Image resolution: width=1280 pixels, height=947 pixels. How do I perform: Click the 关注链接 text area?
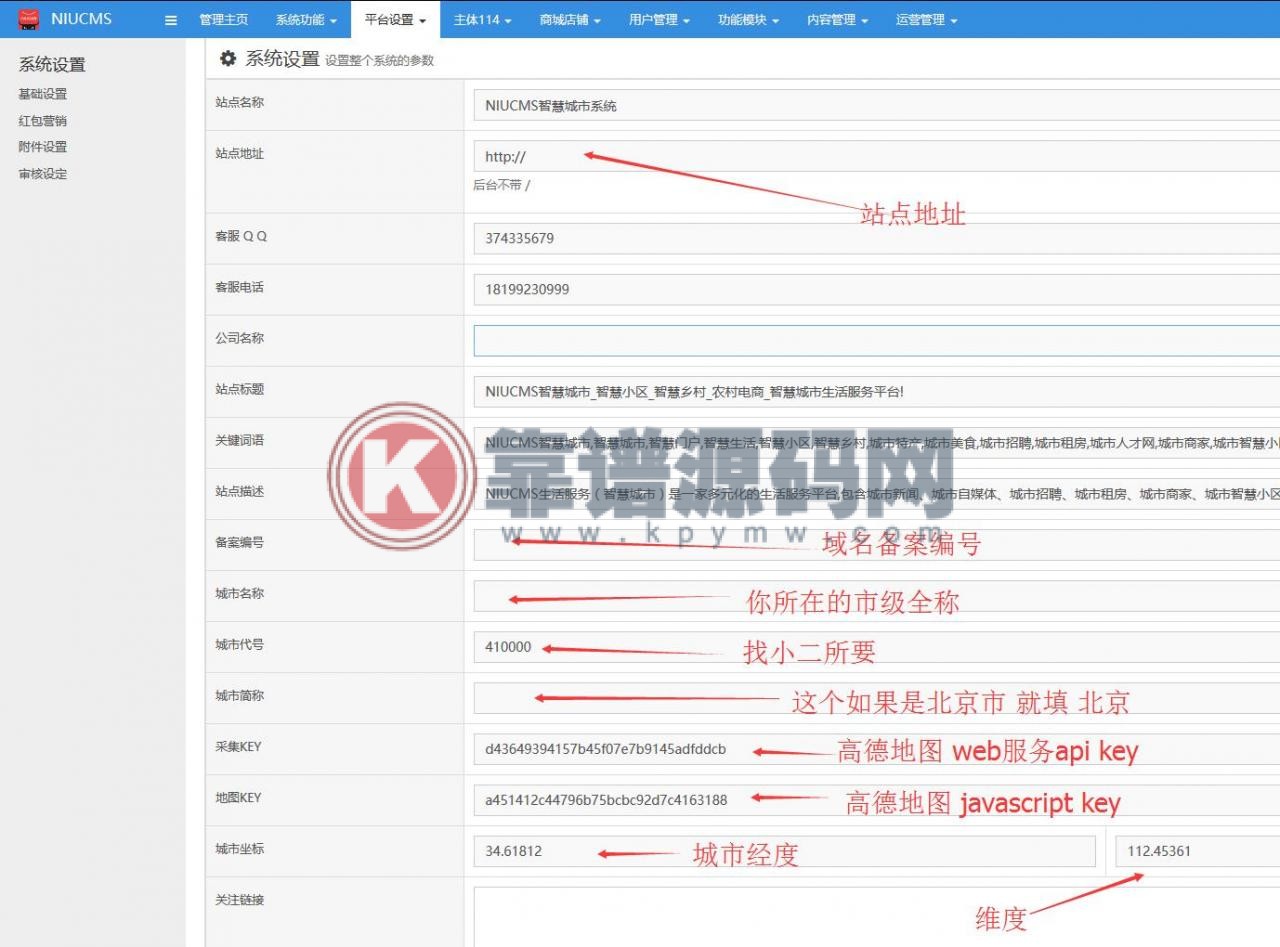(x=877, y=916)
